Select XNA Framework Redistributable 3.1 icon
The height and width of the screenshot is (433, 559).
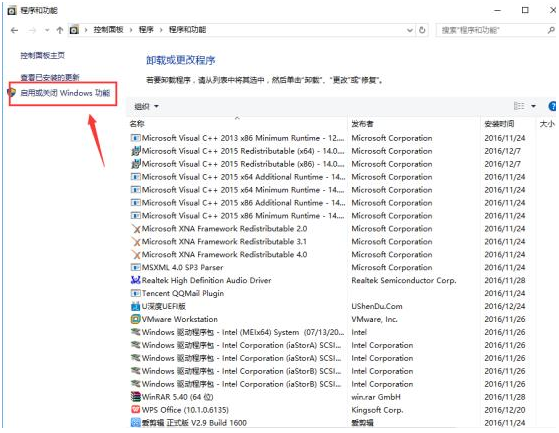tap(135, 242)
